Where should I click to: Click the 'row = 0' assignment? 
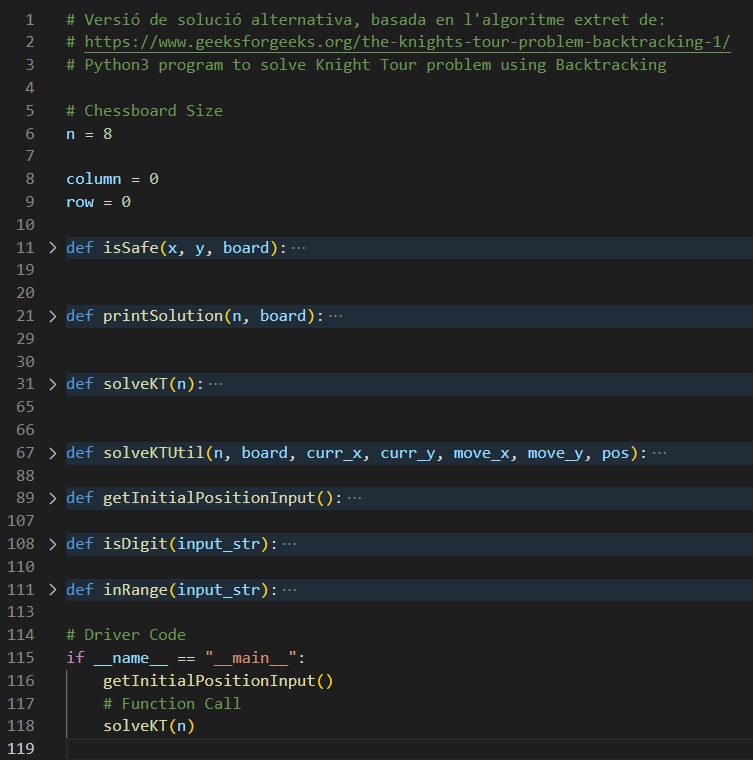98,202
